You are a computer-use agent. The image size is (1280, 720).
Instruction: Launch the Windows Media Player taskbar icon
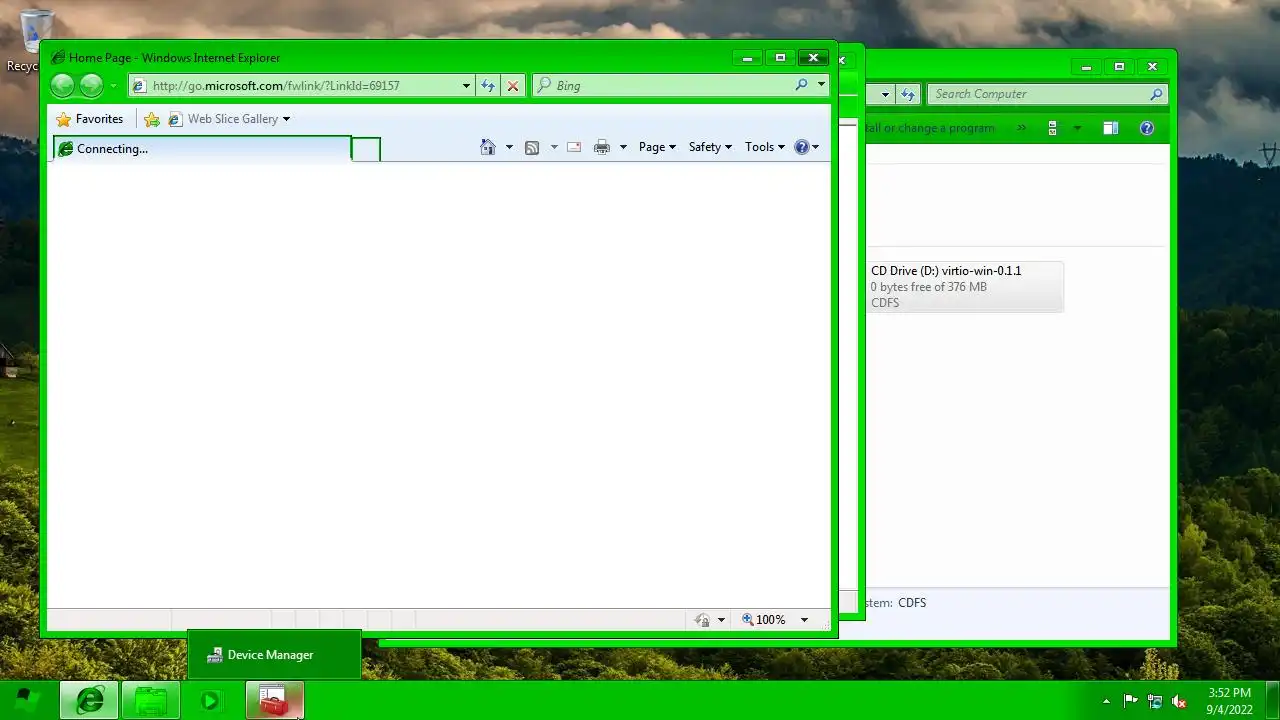[x=211, y=700]
